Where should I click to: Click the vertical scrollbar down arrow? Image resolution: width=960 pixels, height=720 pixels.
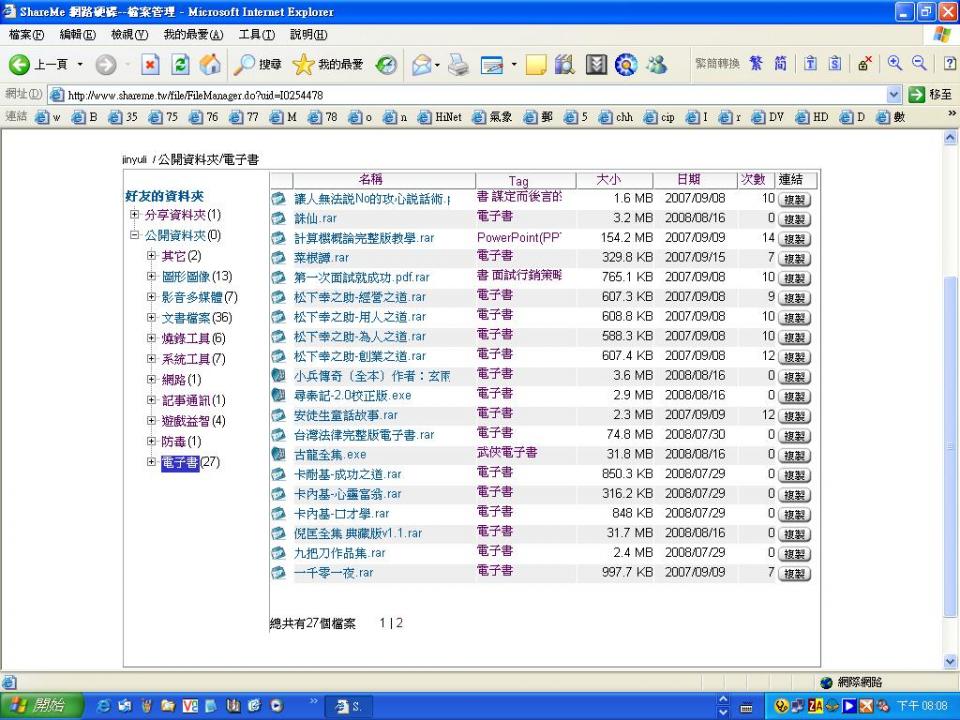tap(950, 661)
